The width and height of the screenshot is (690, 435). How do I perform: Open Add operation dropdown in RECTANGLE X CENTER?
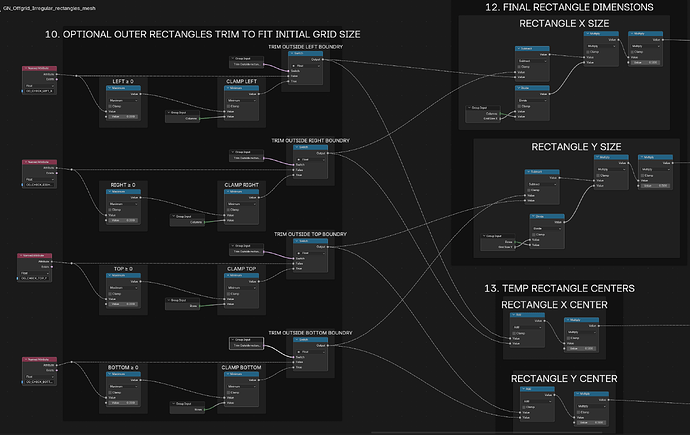pyautogui.click(x=527, y=327)
